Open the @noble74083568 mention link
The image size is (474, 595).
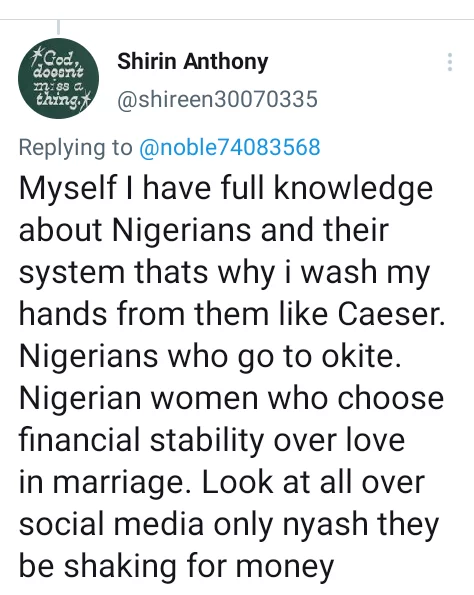230,147
